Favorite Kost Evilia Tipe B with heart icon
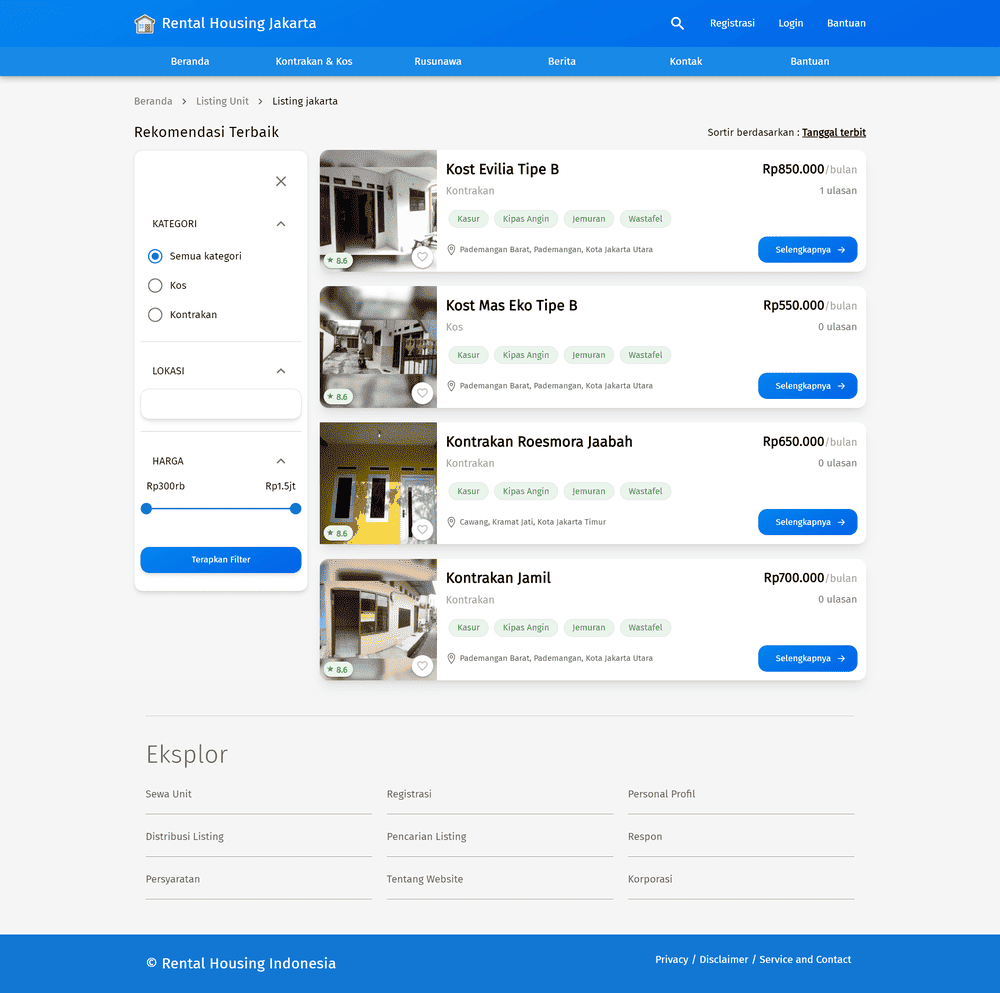 point(422,258)
